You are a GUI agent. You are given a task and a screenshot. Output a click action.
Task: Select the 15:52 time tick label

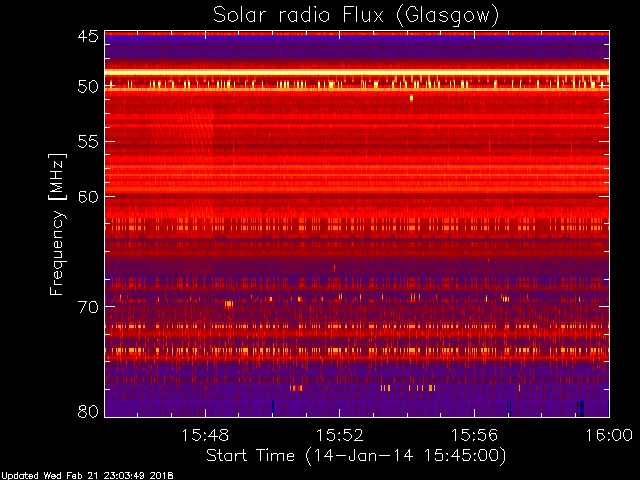[x=340, y=435]
